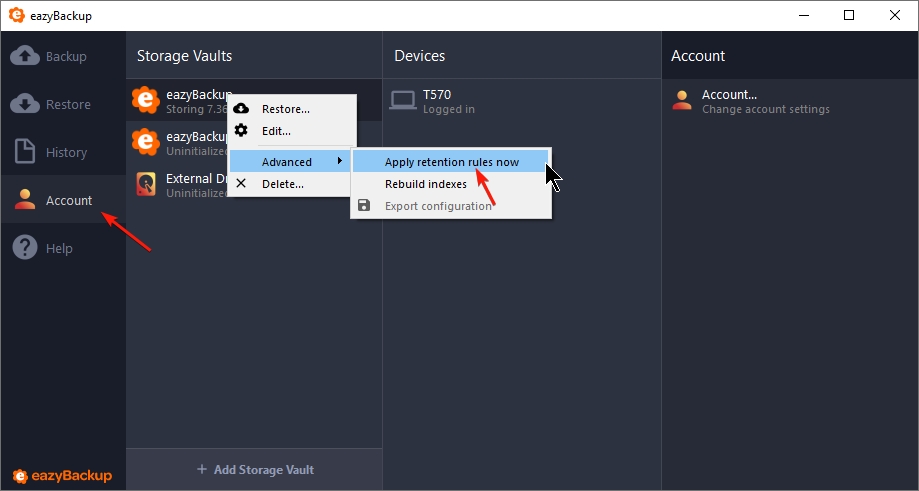Click the Restore cloud download icon
The image size is (919, 491).
(x=25, y=104)
